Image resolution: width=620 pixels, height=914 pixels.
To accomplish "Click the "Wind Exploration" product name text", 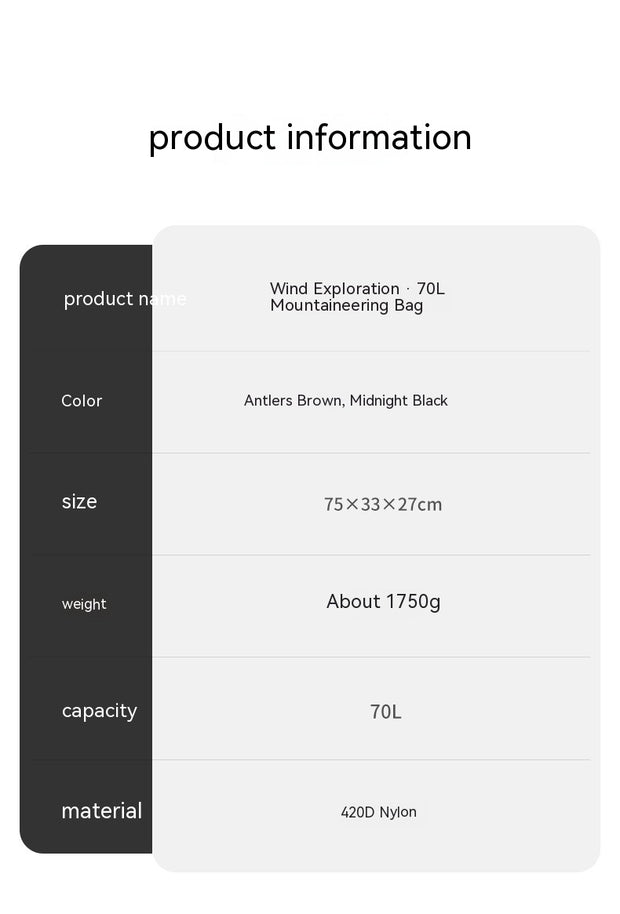I will click(334, 289).
